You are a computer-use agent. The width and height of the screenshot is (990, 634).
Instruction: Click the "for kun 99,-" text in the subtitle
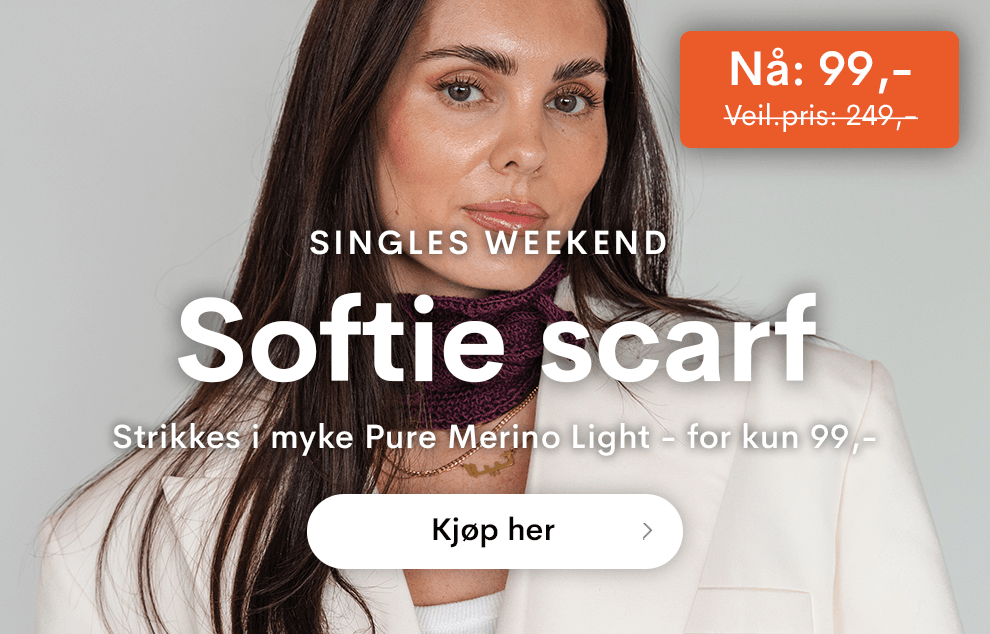[x=782, y=437]
